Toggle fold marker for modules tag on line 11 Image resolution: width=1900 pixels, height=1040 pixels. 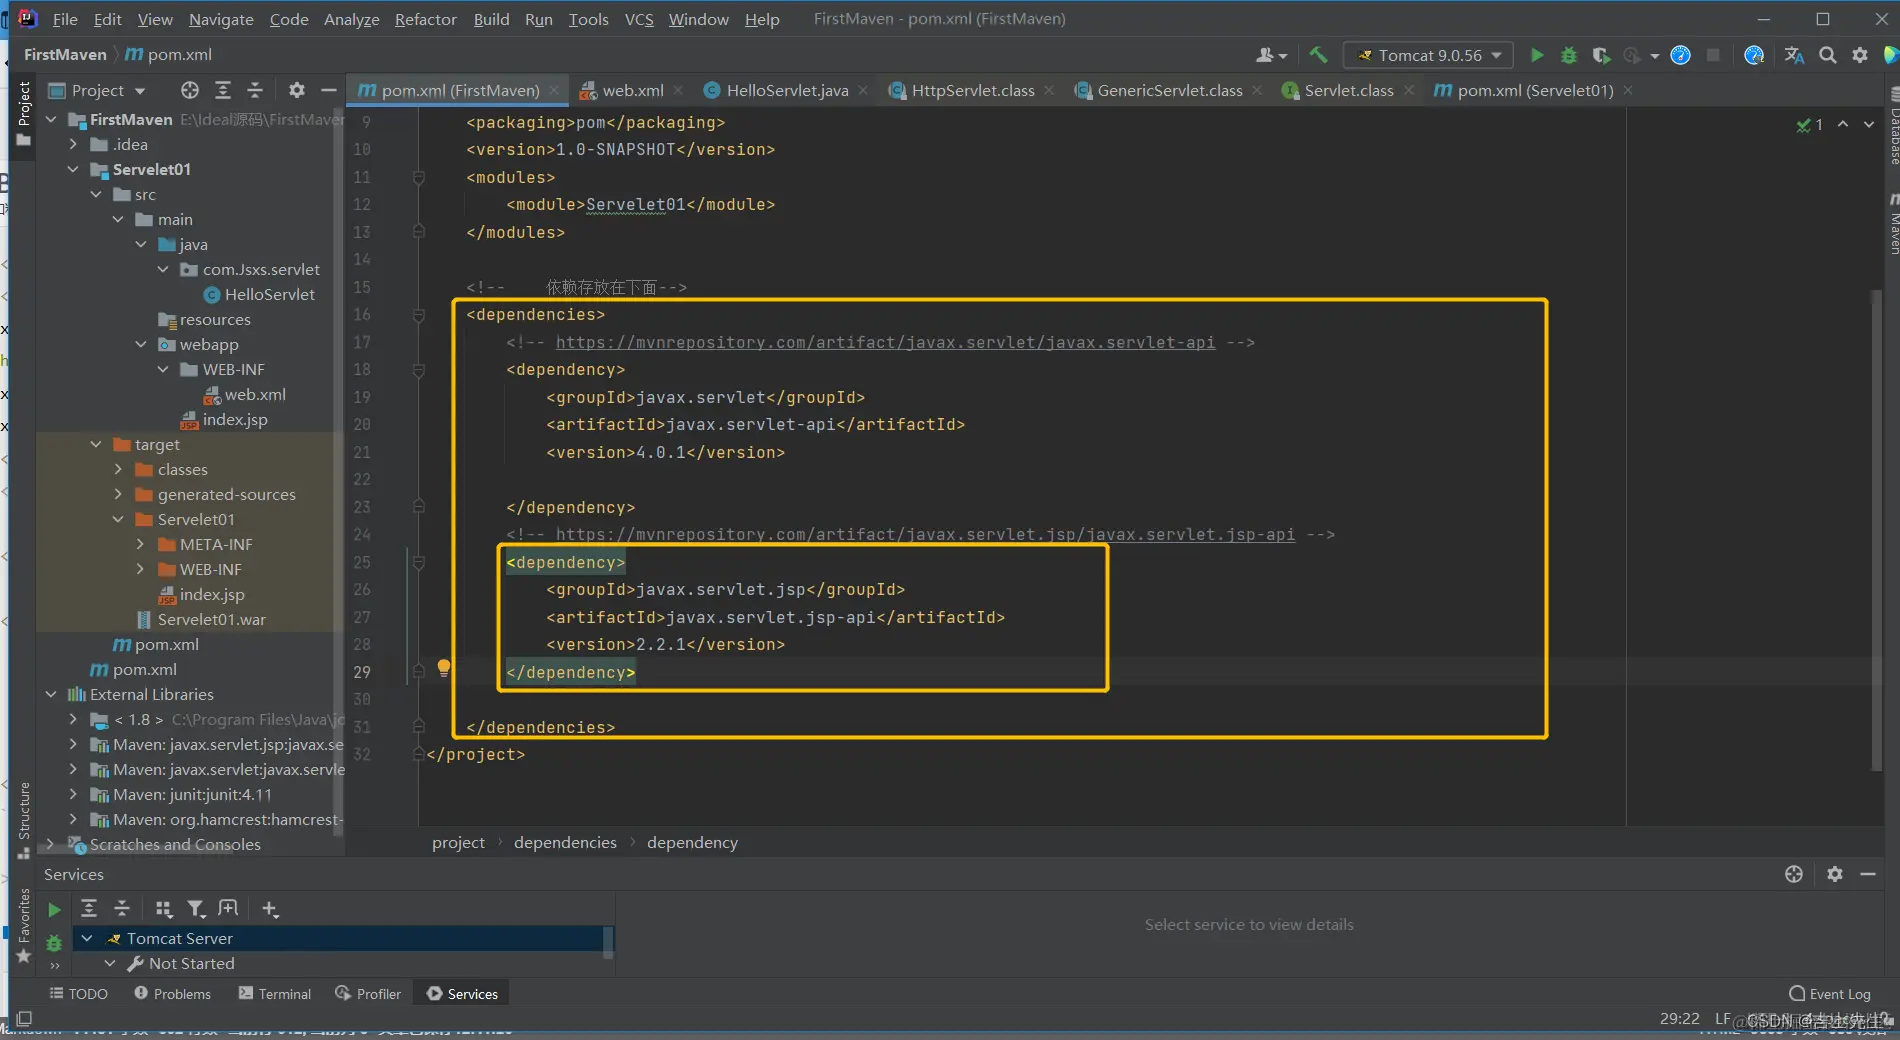click(x=419, y=177)
